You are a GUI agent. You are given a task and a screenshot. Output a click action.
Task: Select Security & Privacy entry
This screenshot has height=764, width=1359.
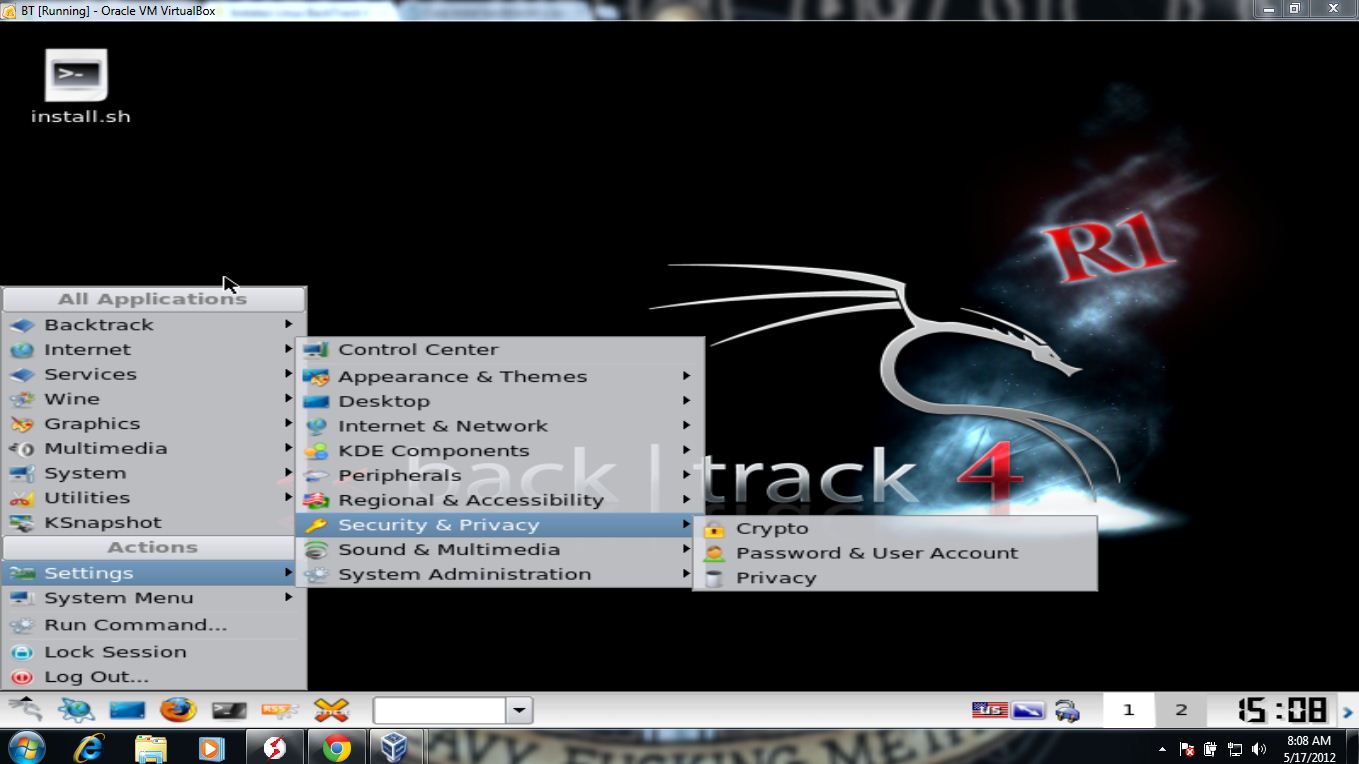(x=500, y=525)
